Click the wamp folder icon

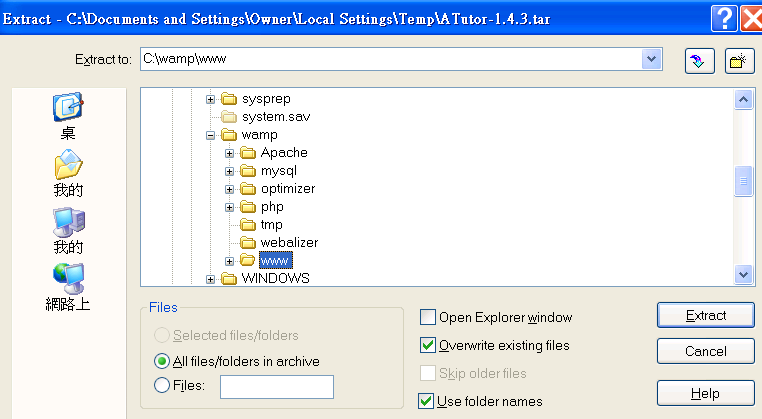[x=229, y=135]
